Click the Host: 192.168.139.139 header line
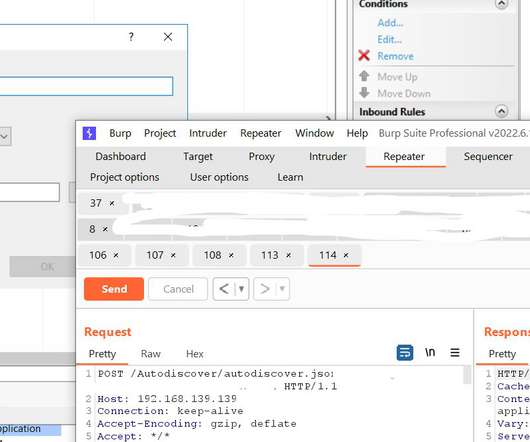This screenshot has width=530, height=442. click(167, 399)
